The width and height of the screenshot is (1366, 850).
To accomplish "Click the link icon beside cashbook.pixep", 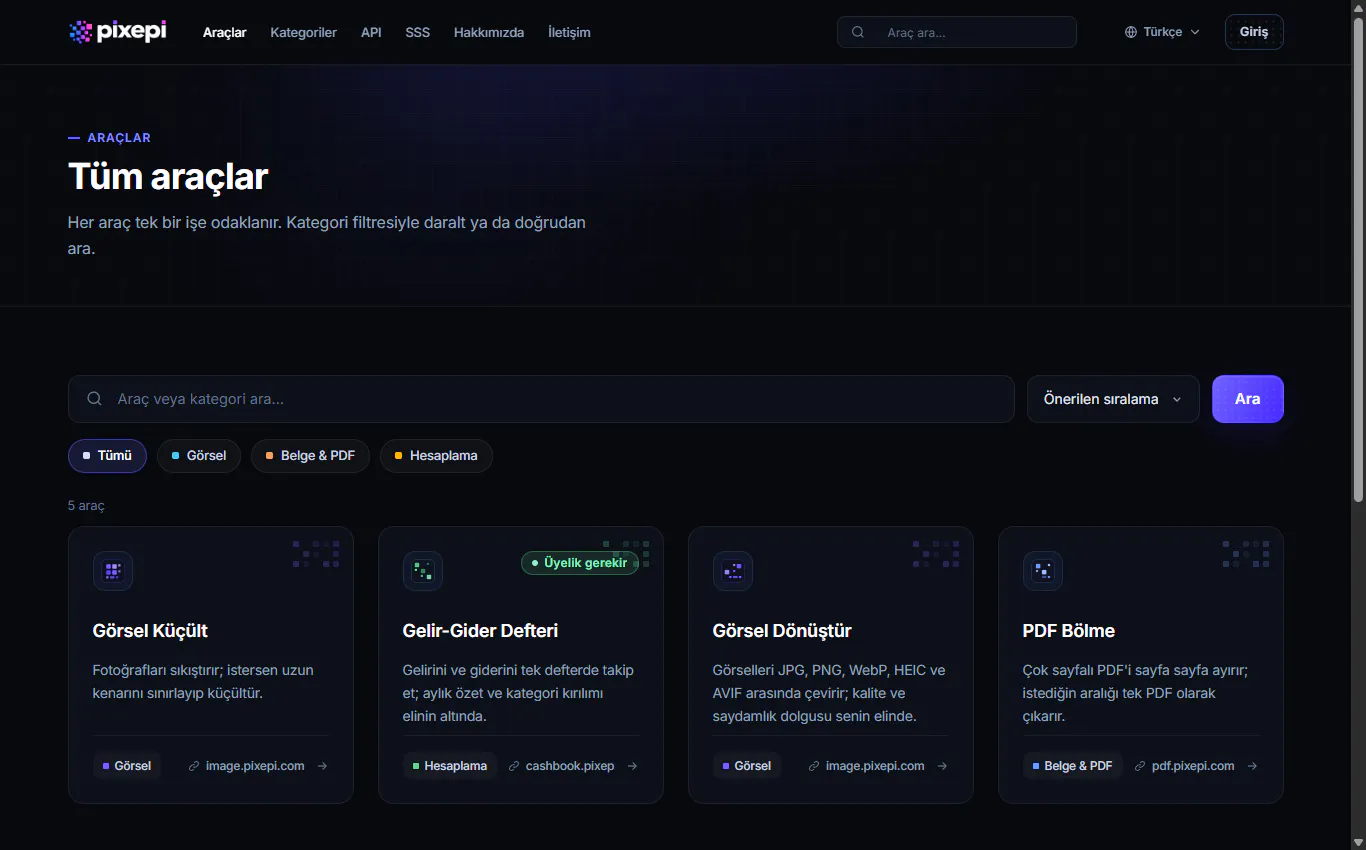I will [x=514, y=766].
